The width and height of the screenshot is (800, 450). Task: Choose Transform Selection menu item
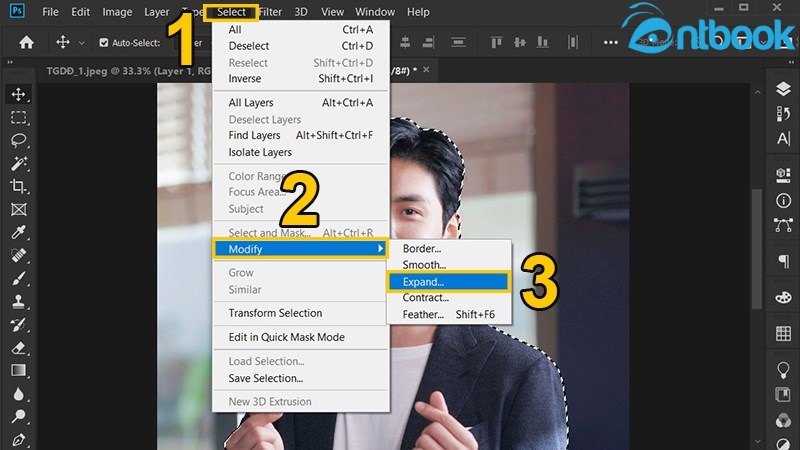tap(301, 313)
